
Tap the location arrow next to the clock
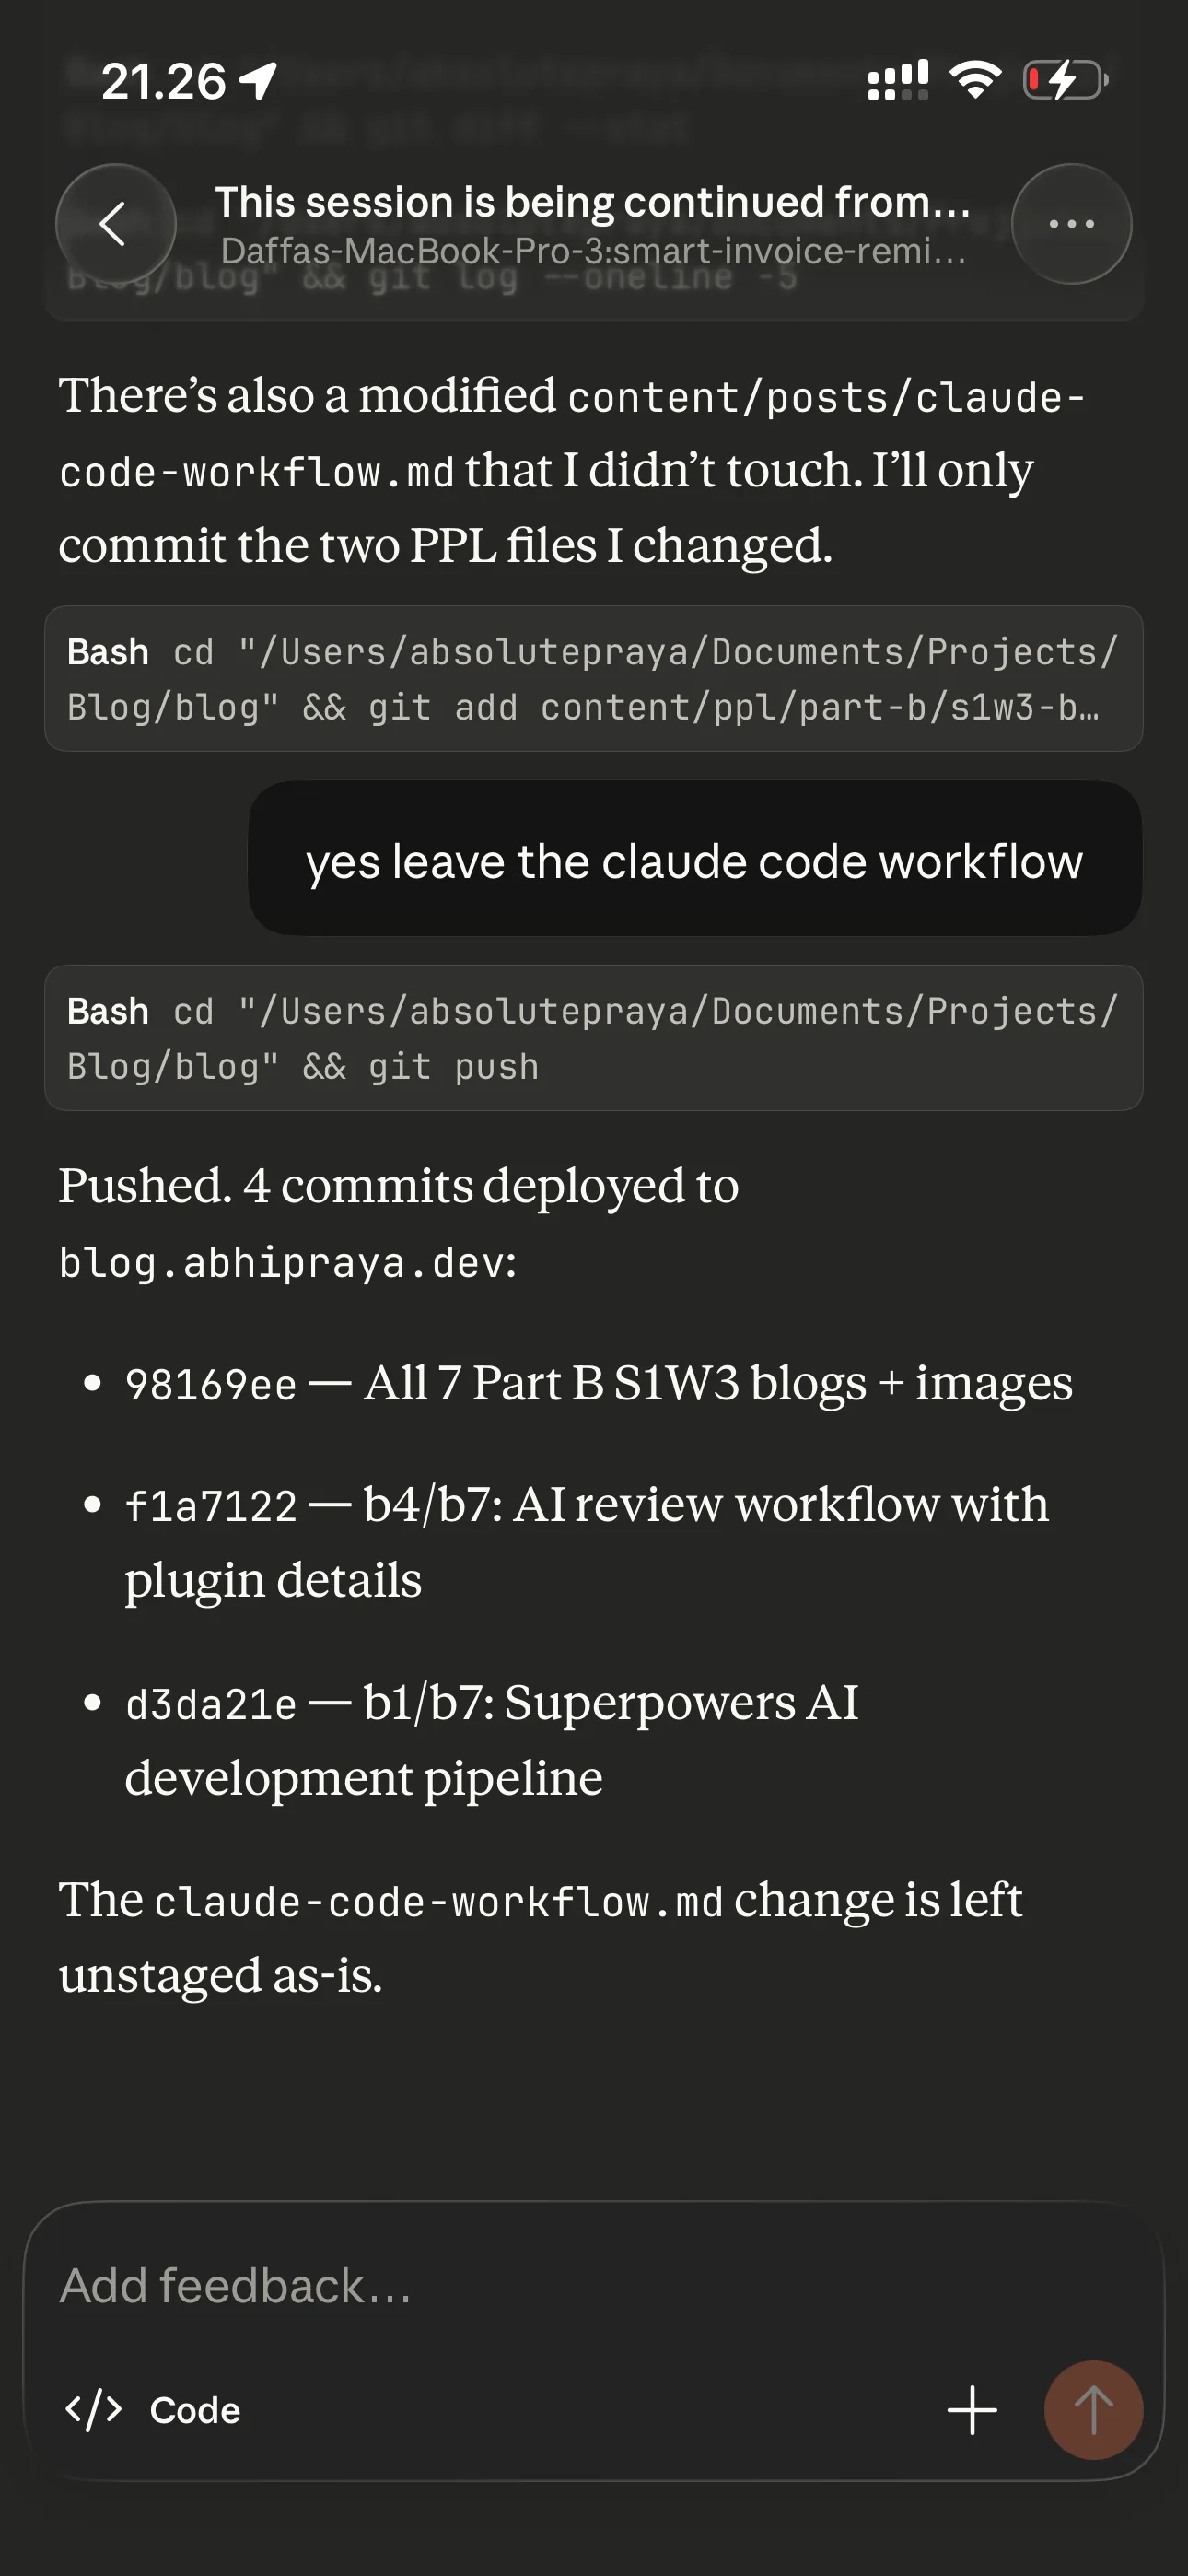pos(258,80)
